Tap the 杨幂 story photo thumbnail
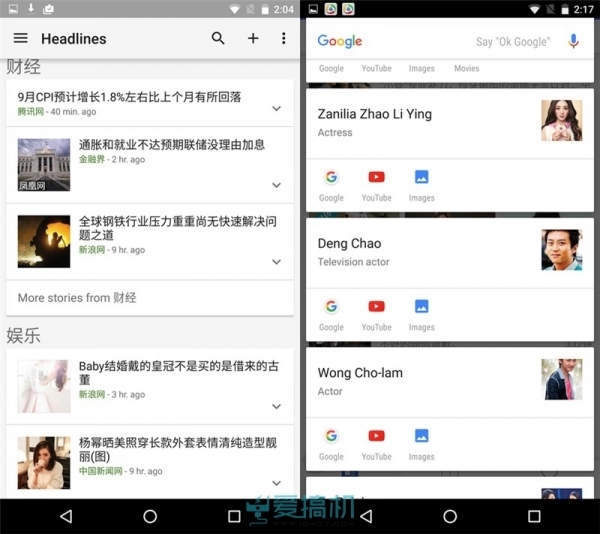Image resolution: width=600 pixels, height=534 pixels. 44,463
